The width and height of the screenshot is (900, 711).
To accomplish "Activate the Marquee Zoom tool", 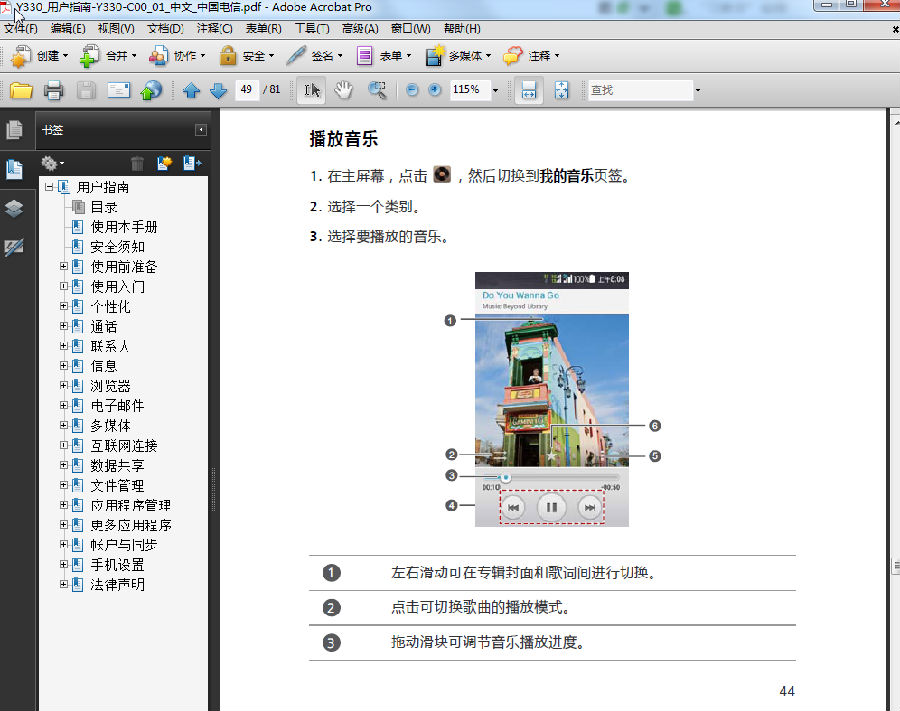I will 376,90.
